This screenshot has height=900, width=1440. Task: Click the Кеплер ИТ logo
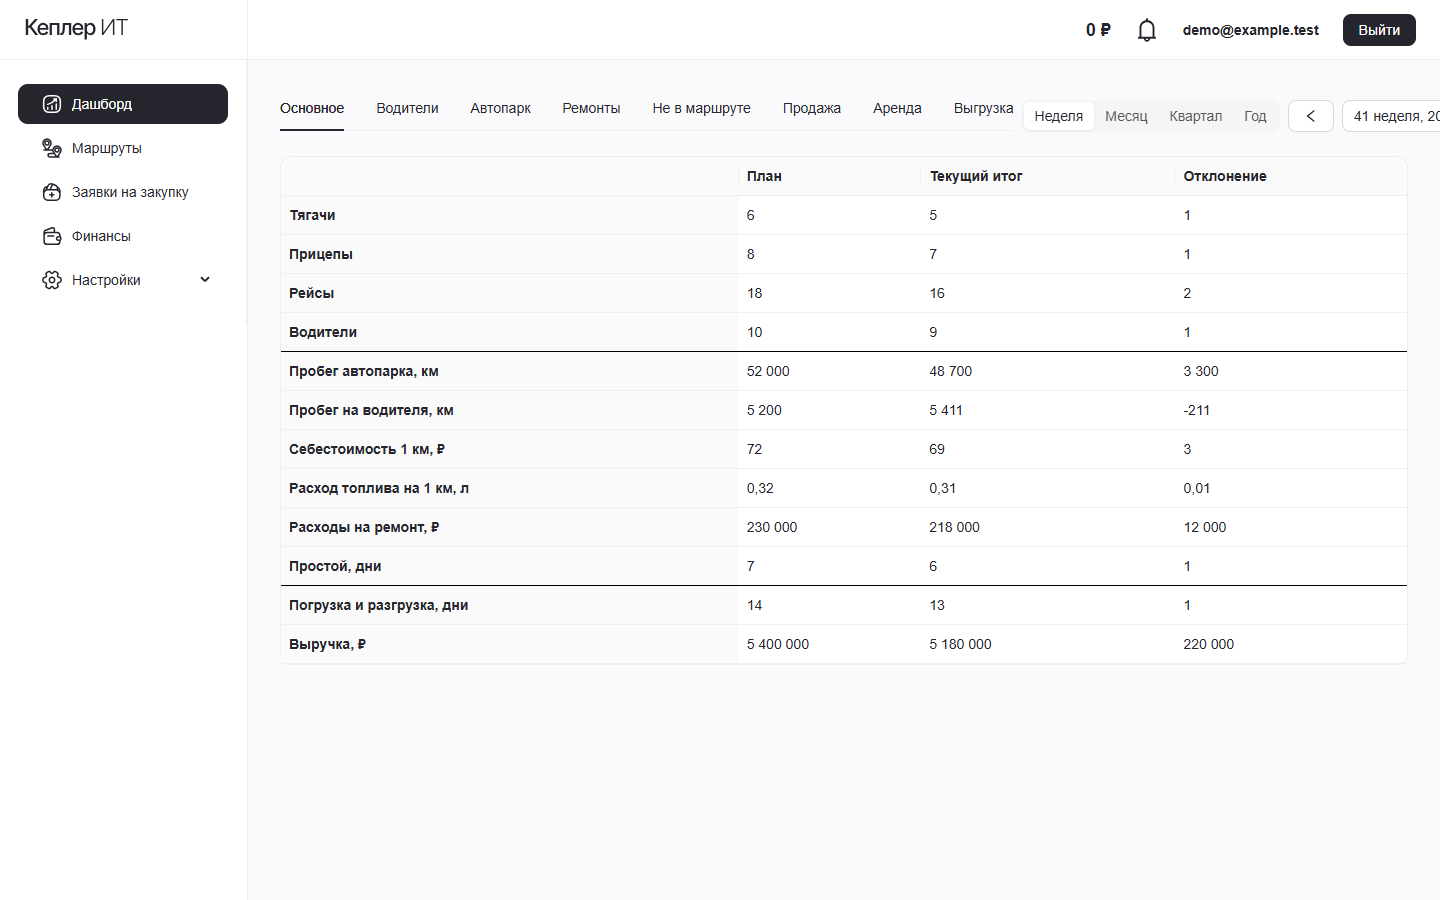[76, 28]
